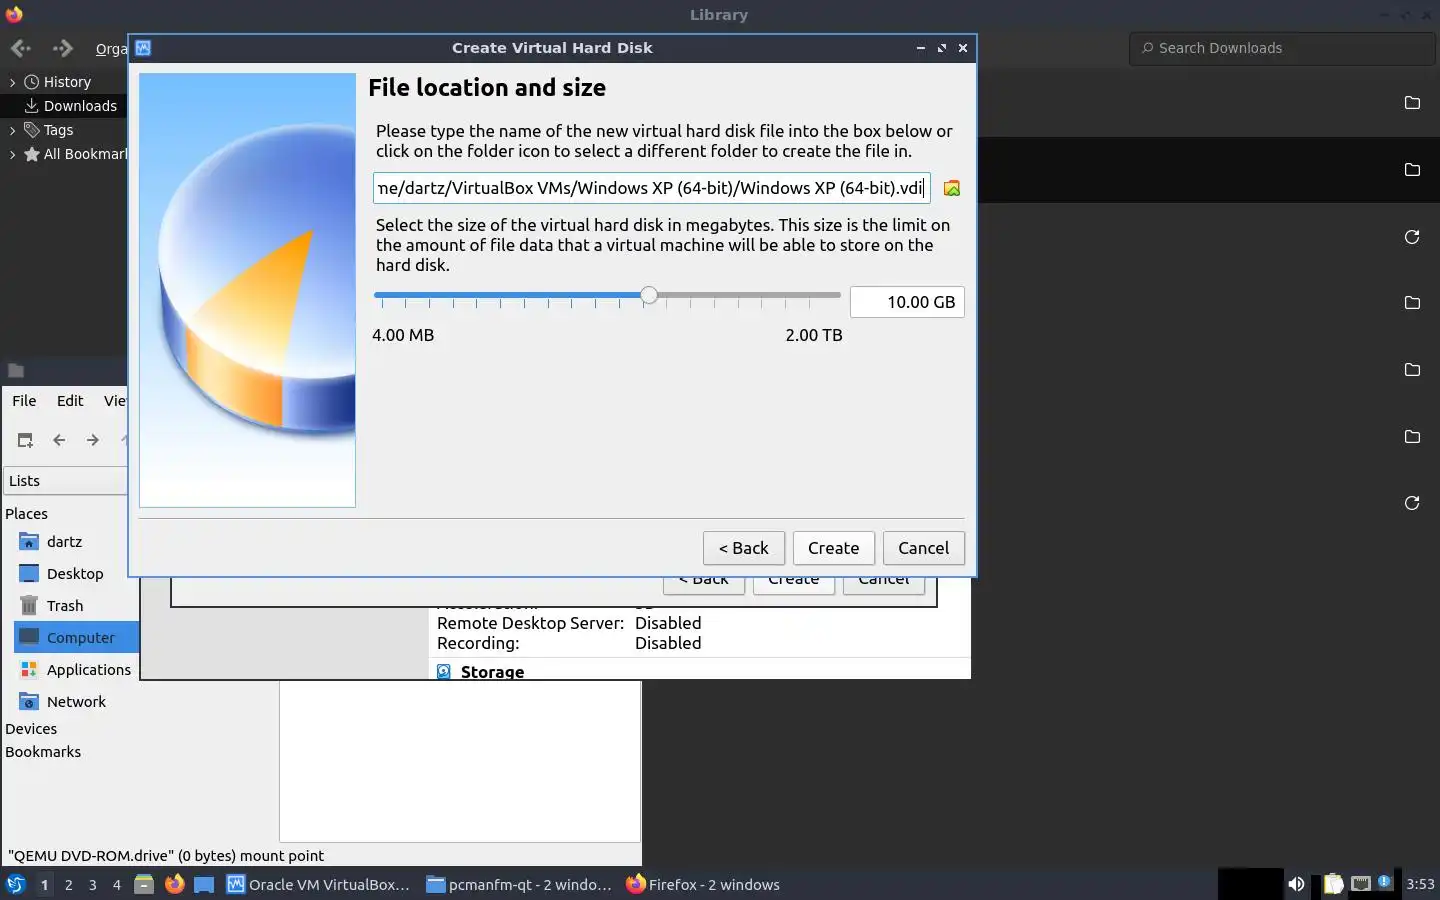Open the Lists dropdown in the file manager
This screenshot has height=900, width=1440.
(x=66, y=481)
